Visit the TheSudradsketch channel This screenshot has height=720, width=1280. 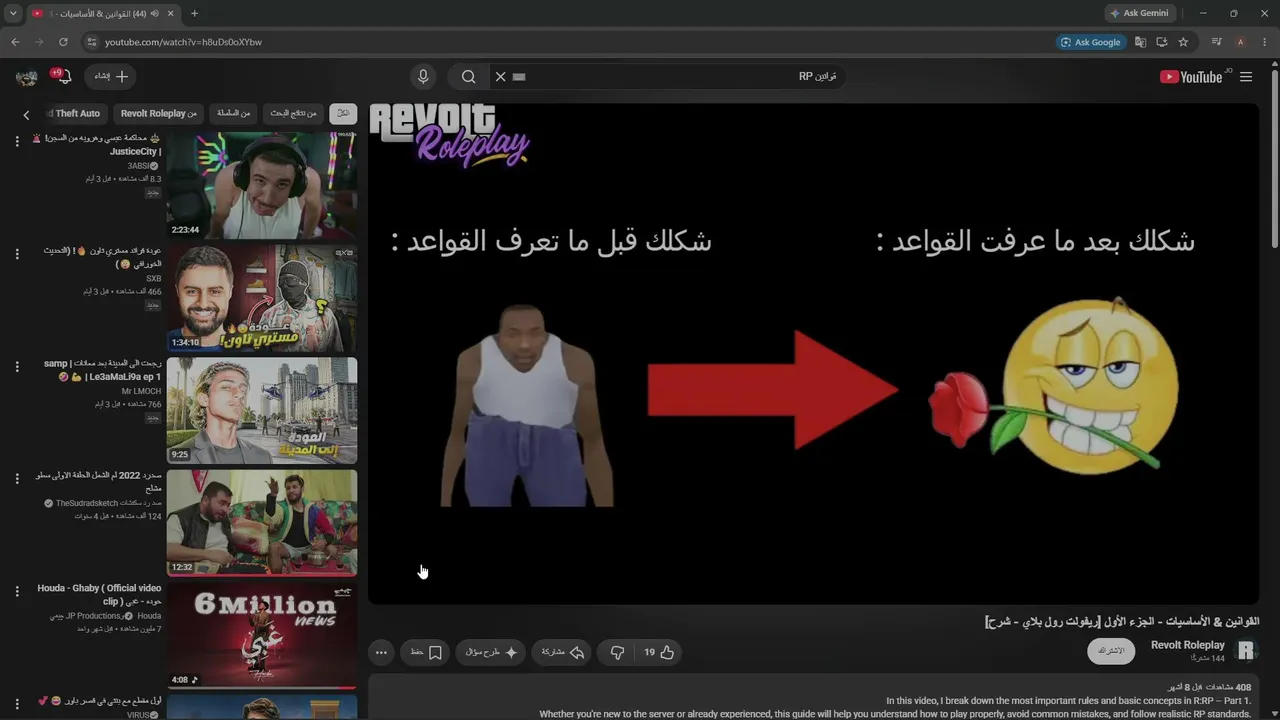click(x=104, y=503)
